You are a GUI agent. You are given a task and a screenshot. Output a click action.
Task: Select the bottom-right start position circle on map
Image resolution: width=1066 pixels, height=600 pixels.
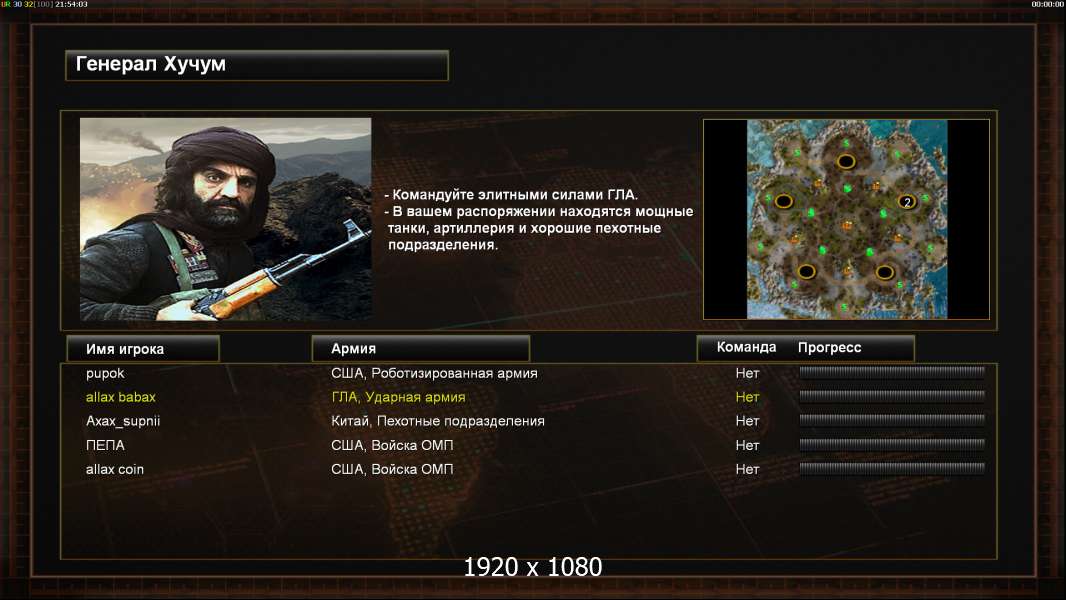click(x=884, y=272)
